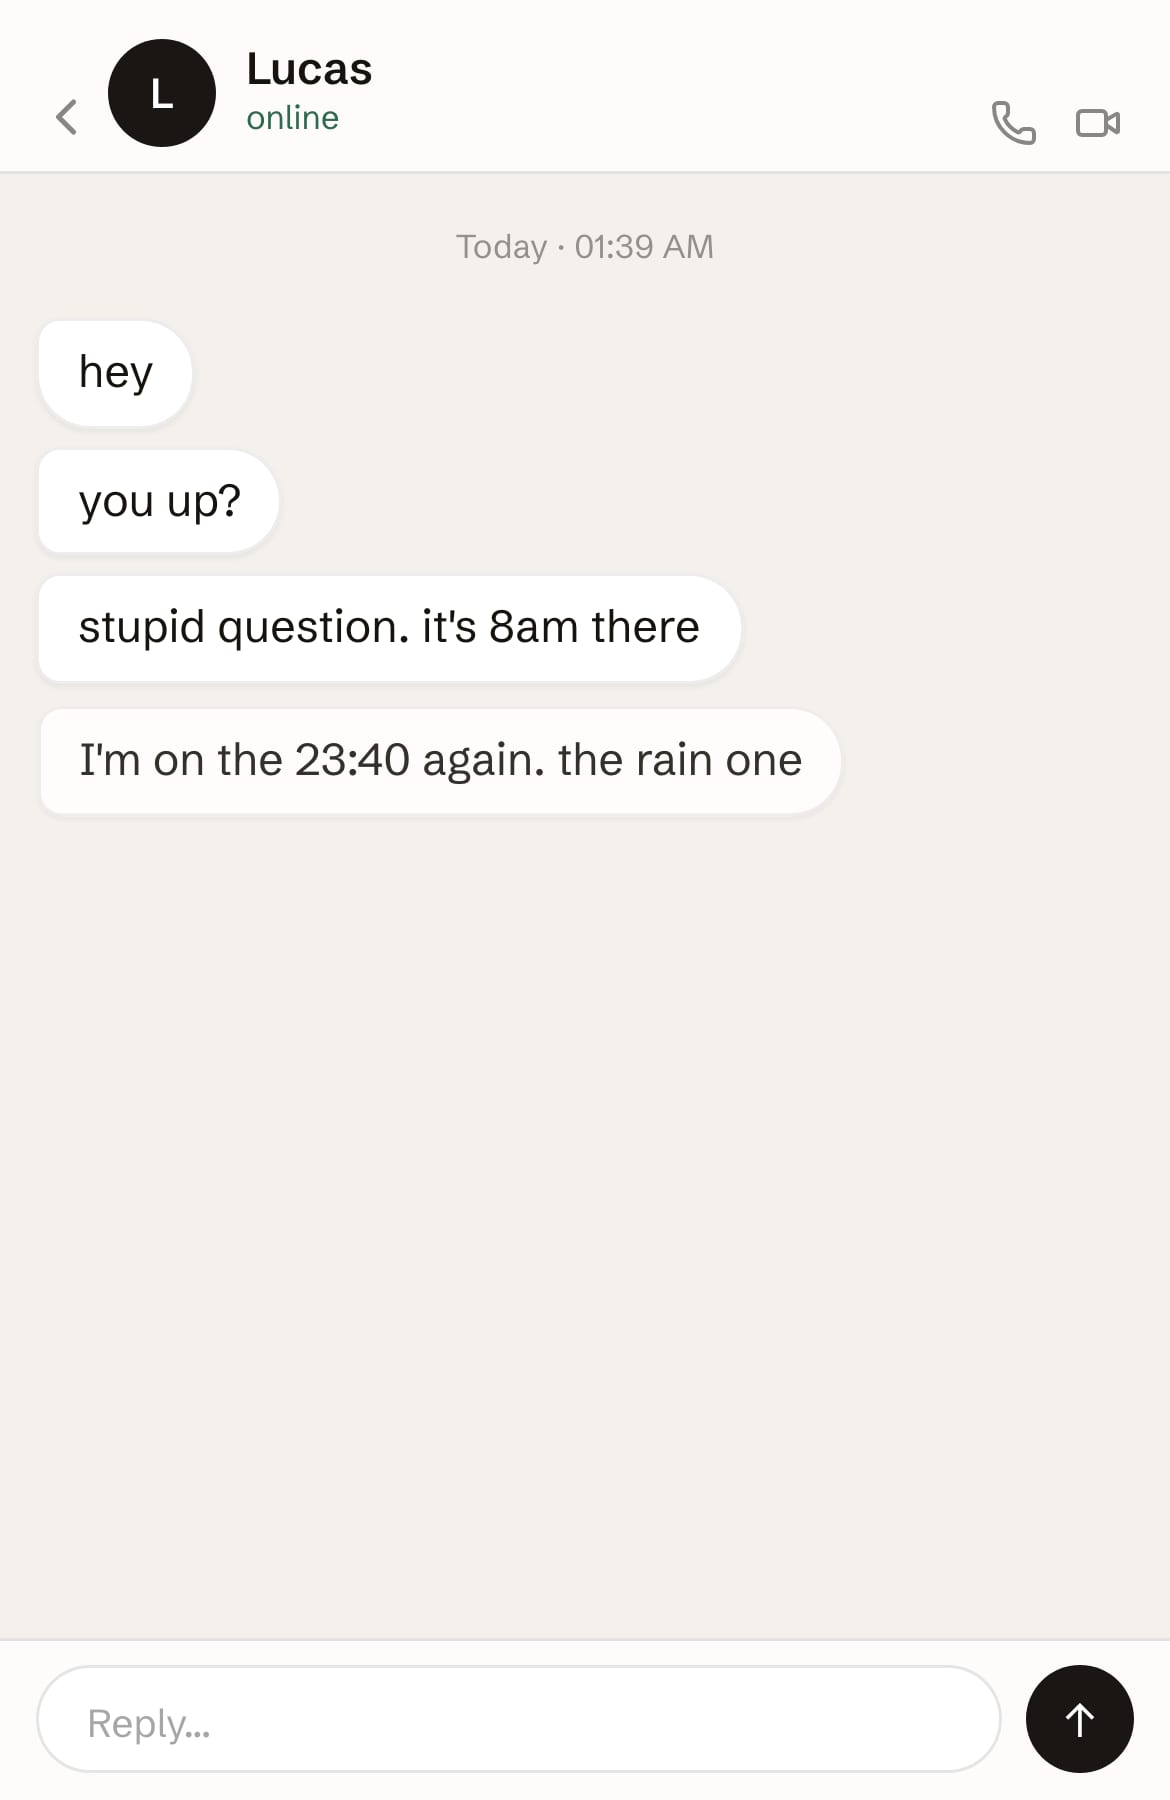This screenshot has width=1170, height=1800.
Task: Select the "hey" message bubble
Action: [115, 373]
